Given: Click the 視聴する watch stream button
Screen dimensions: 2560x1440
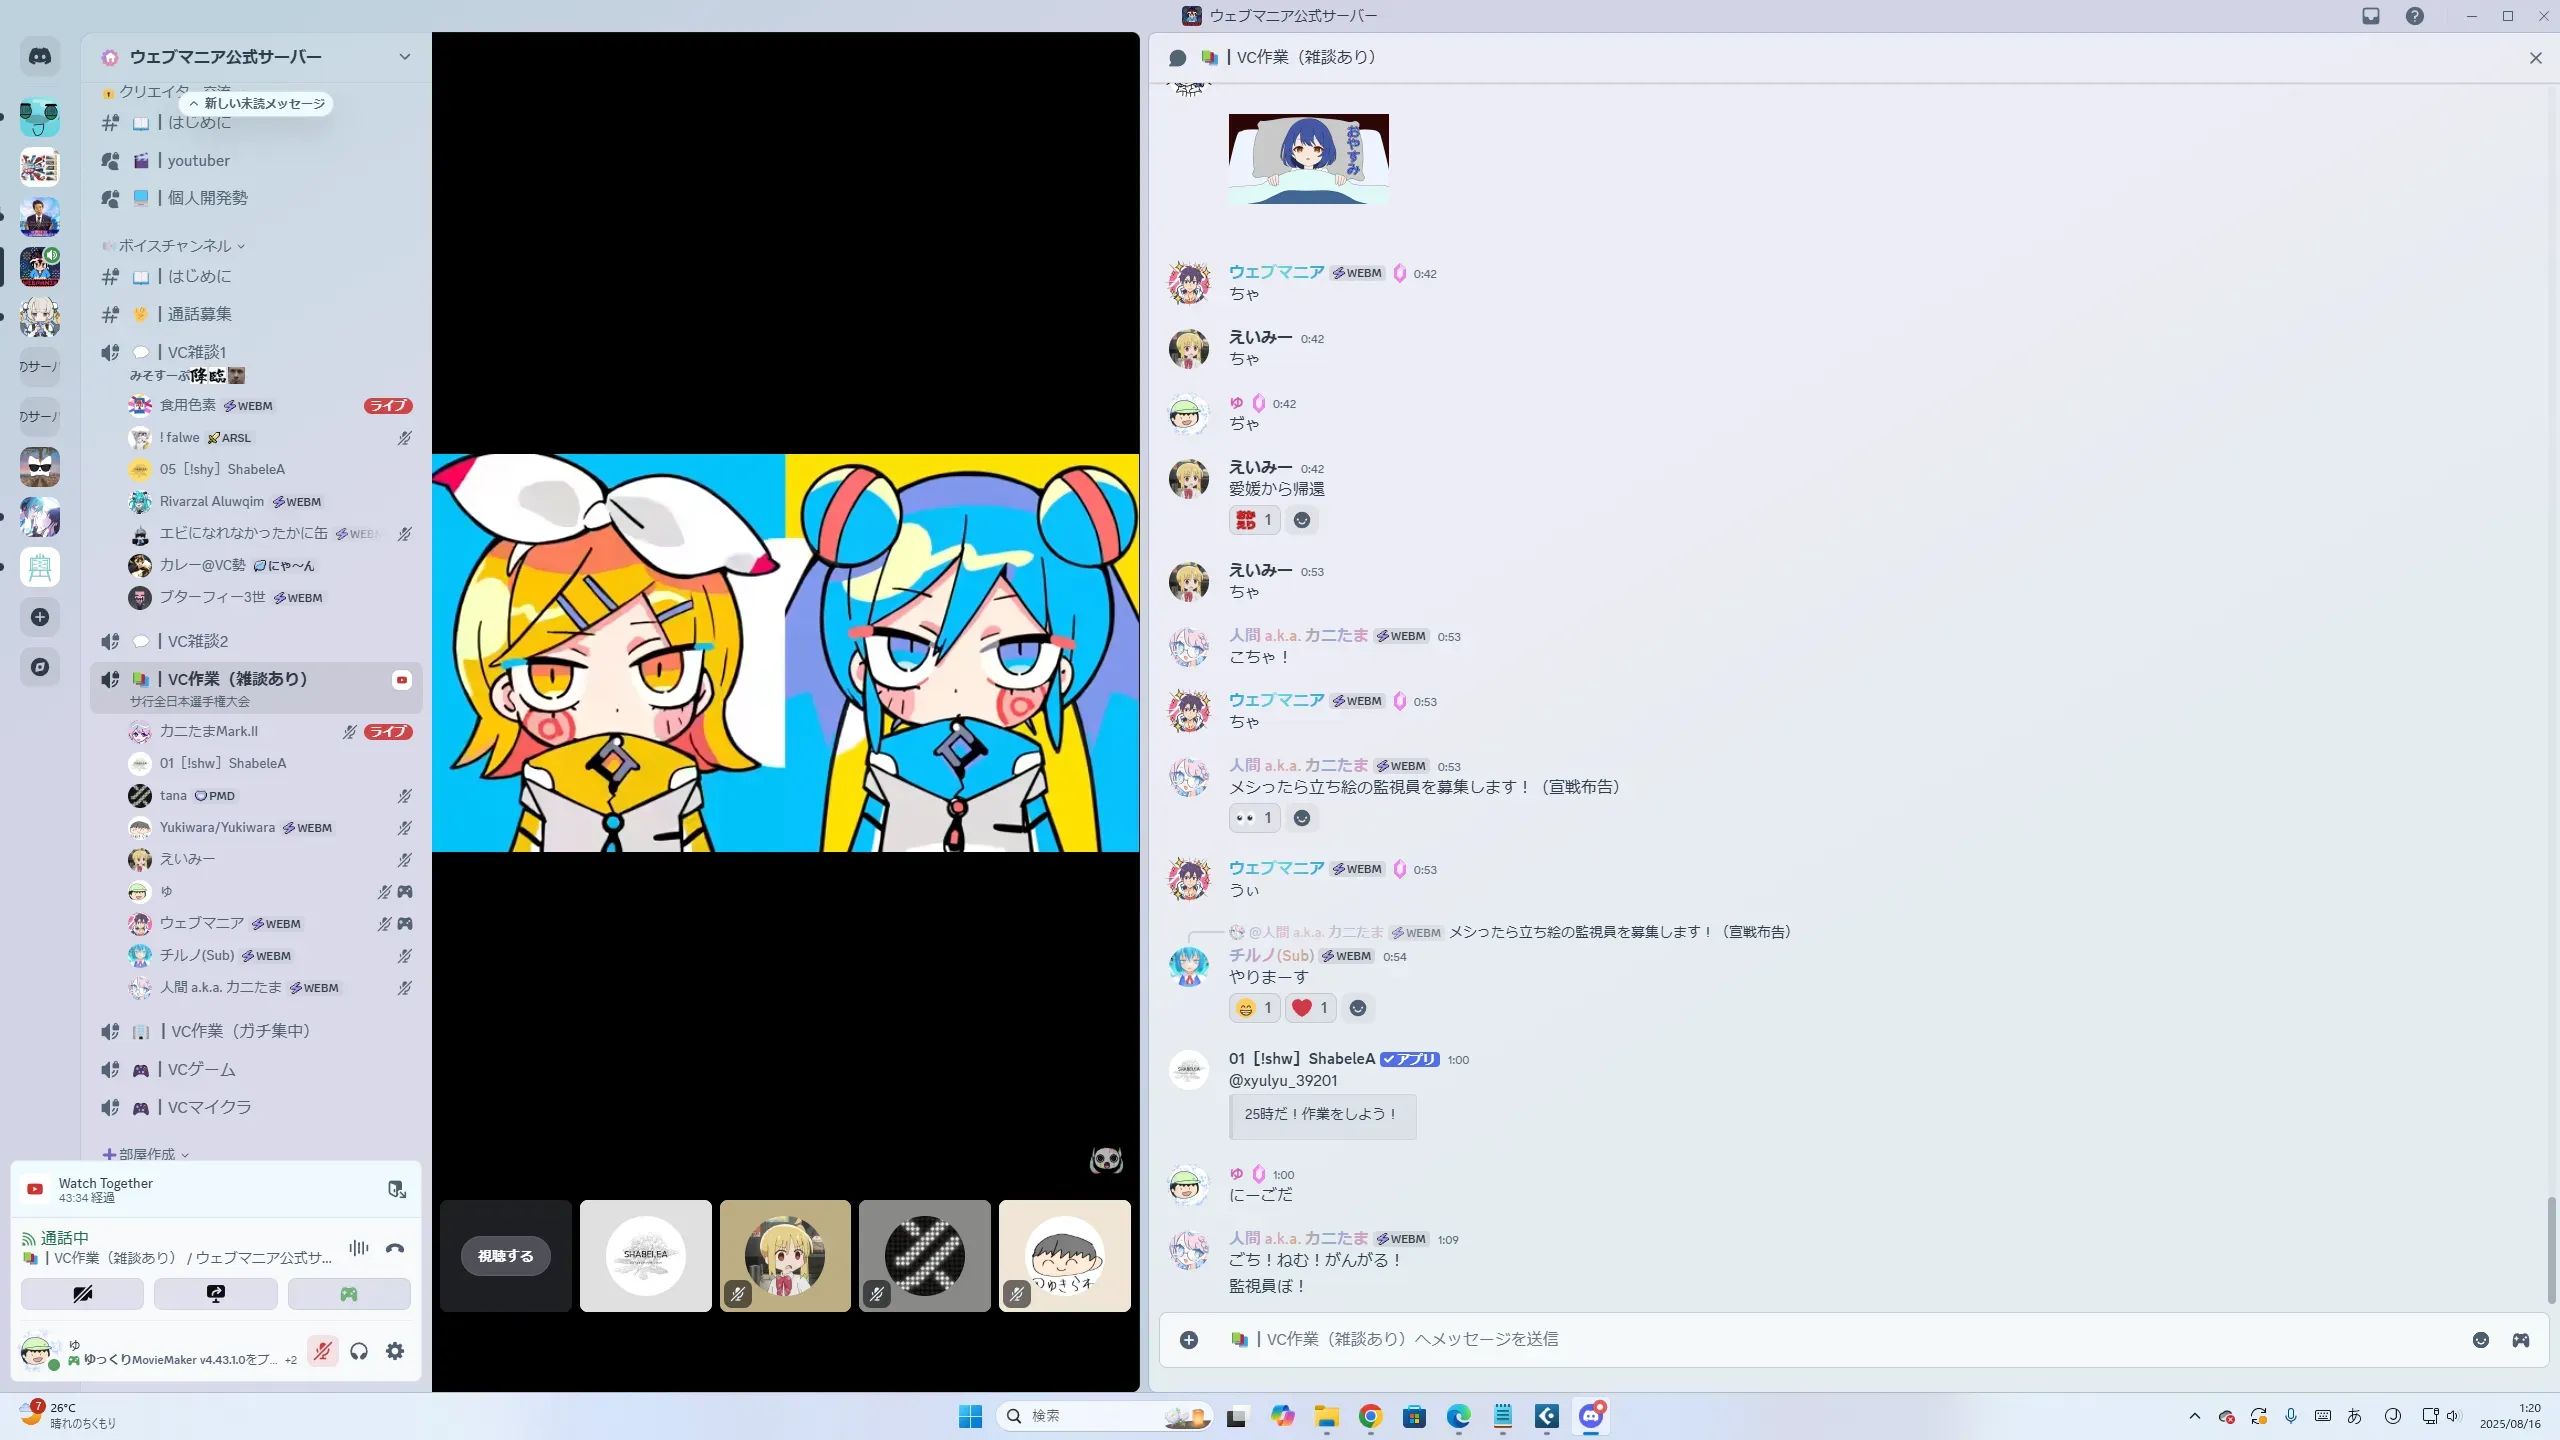Looking at the screenshot, I should (505, 1256).
